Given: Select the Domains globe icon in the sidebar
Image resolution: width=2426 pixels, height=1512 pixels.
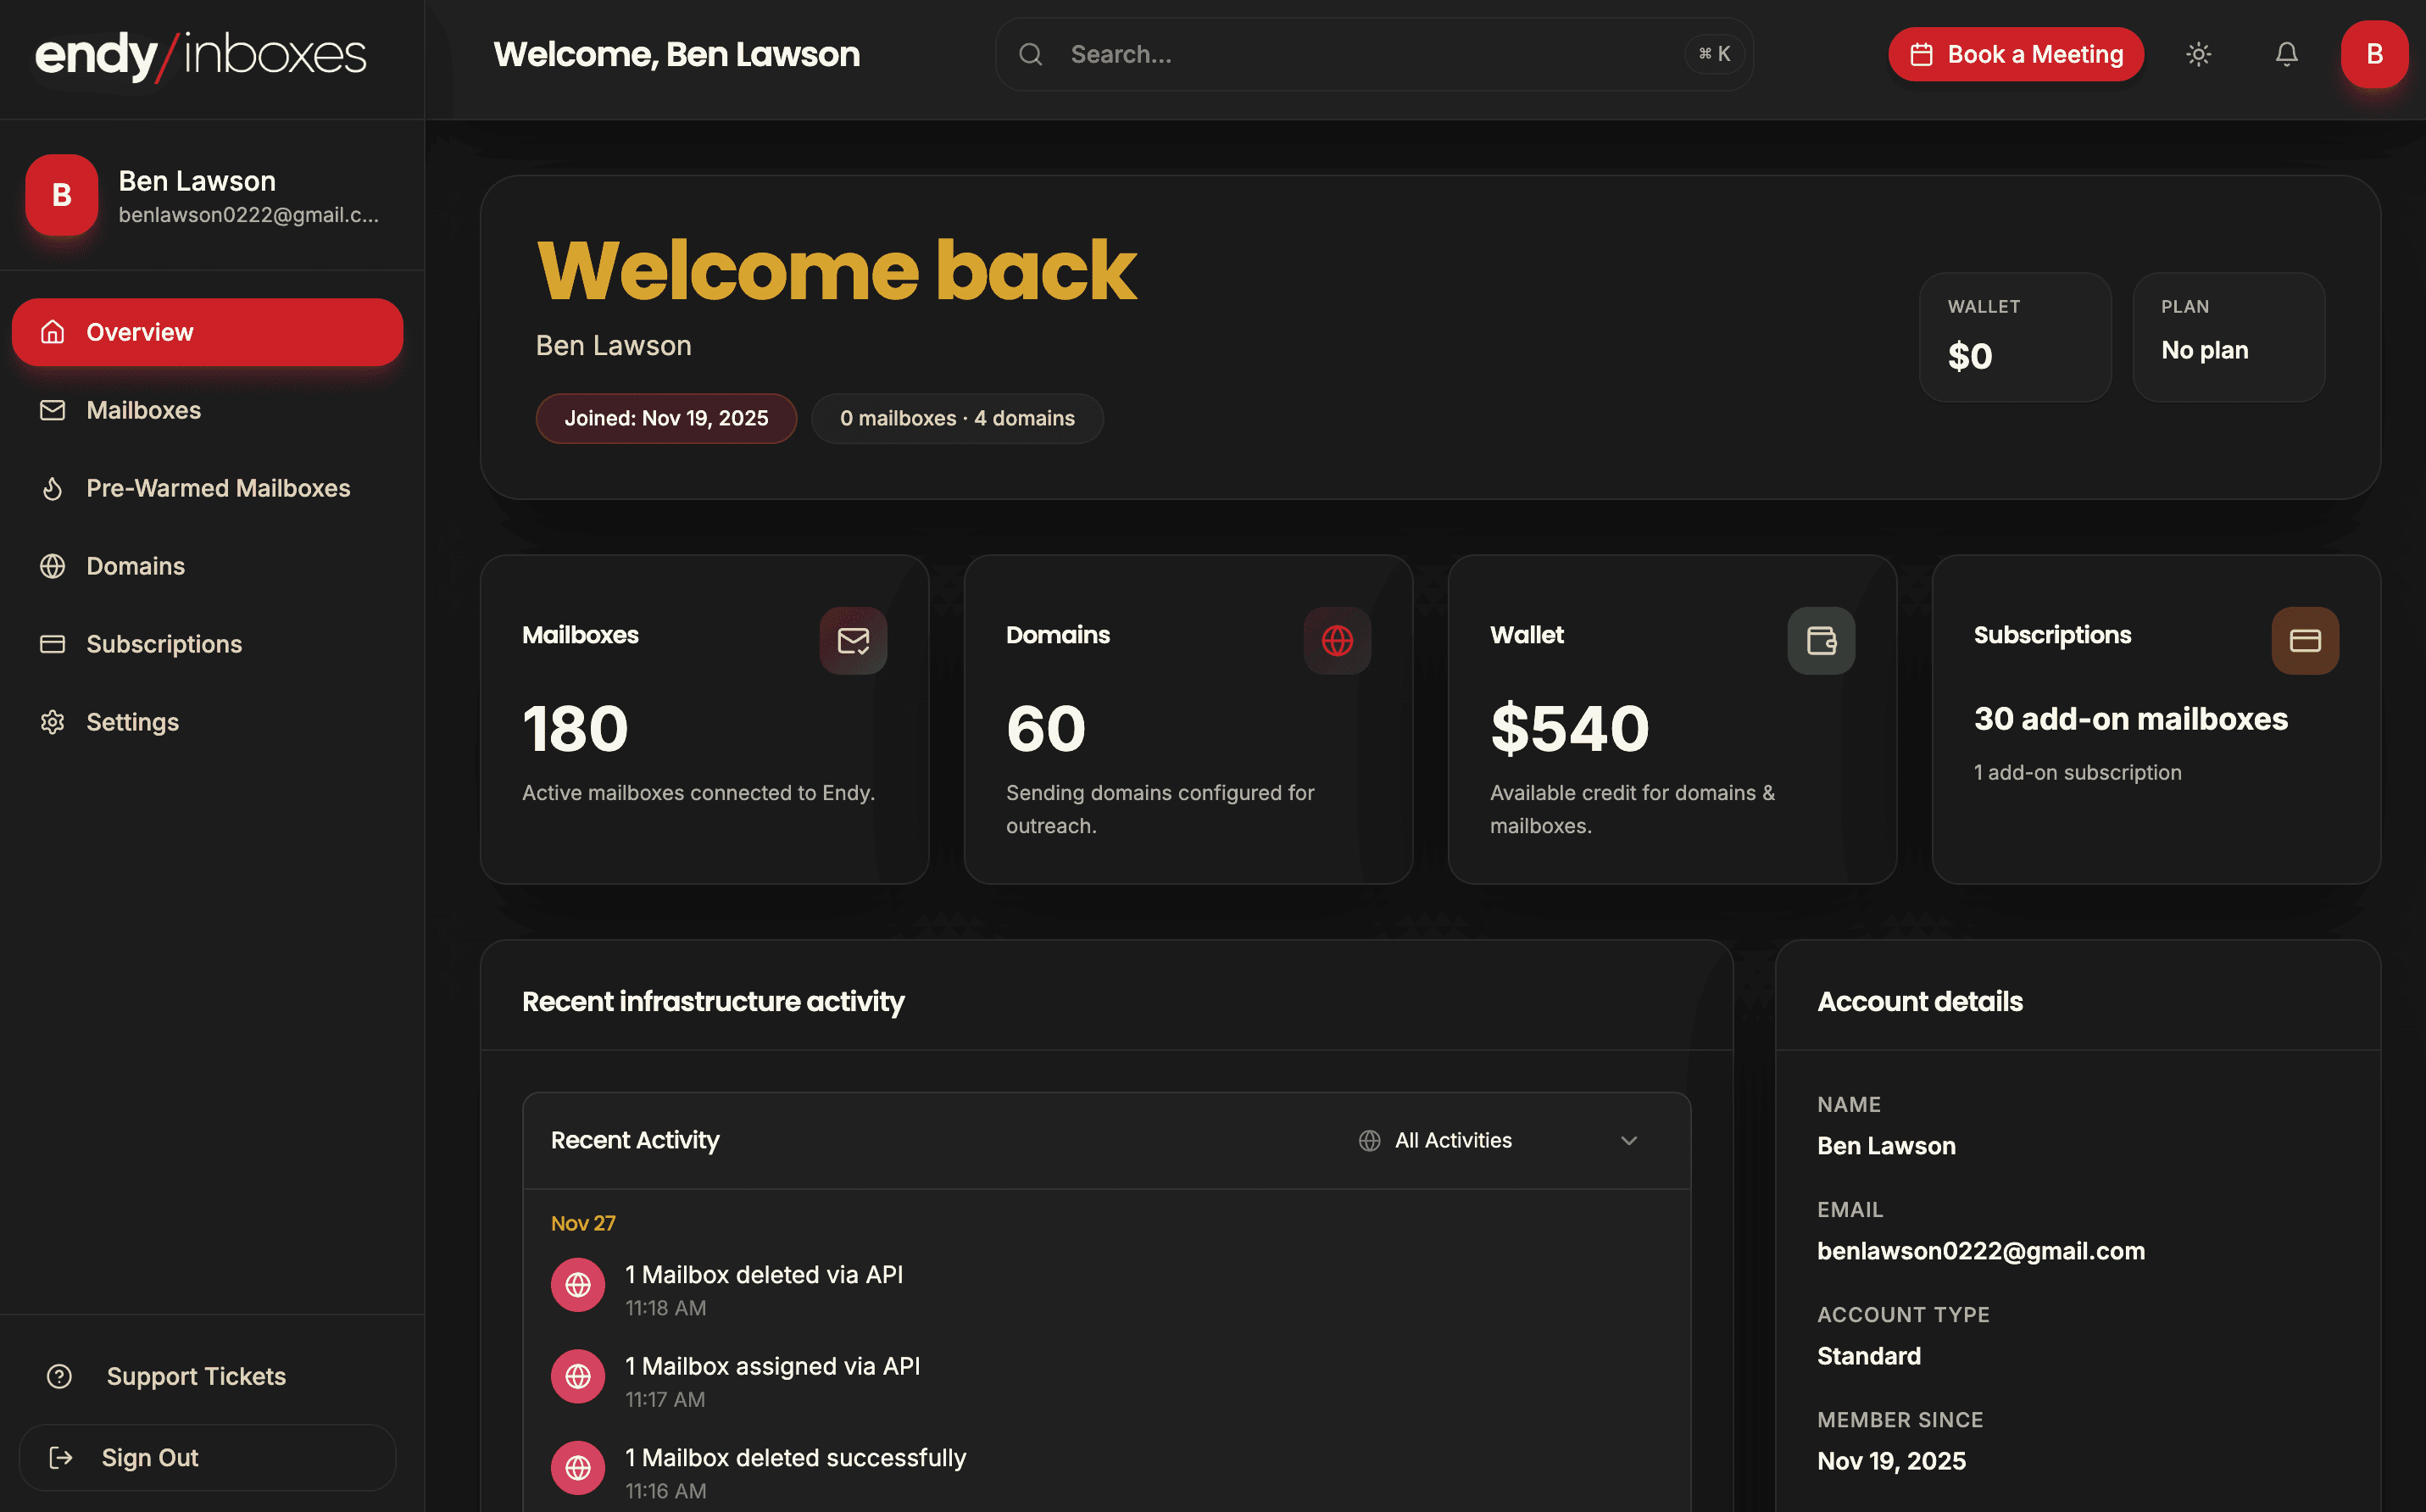Looking at the screenshot, I should coord(53,566).
